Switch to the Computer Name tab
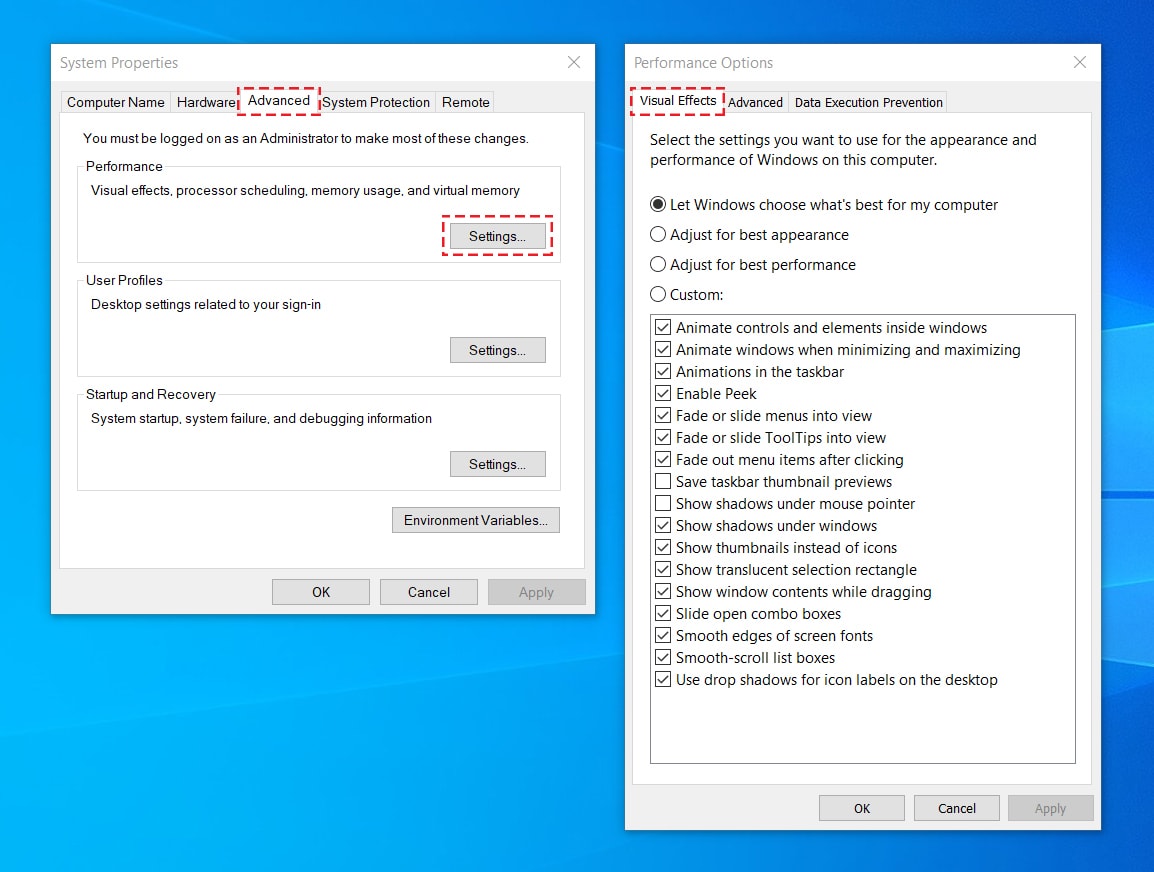This screenshot has height=872, width=1154. point(115,102)
